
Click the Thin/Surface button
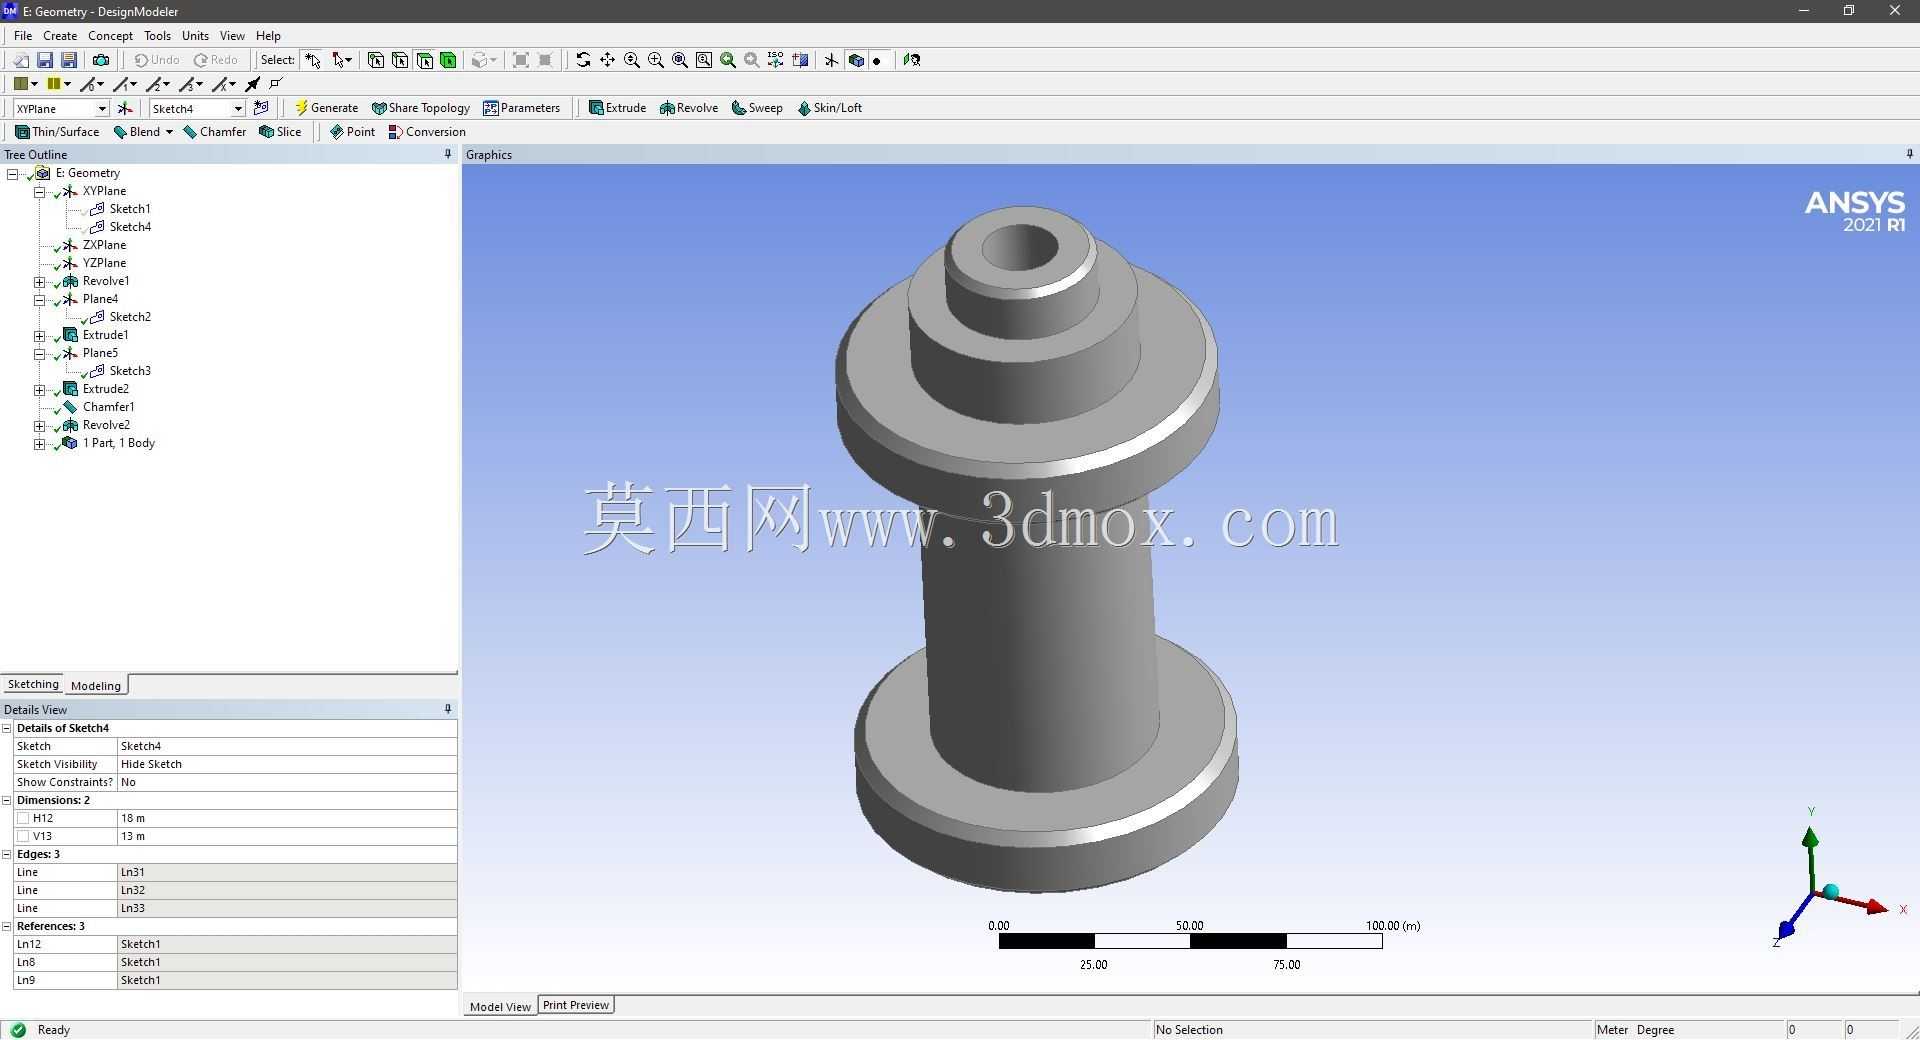(57, 132)
